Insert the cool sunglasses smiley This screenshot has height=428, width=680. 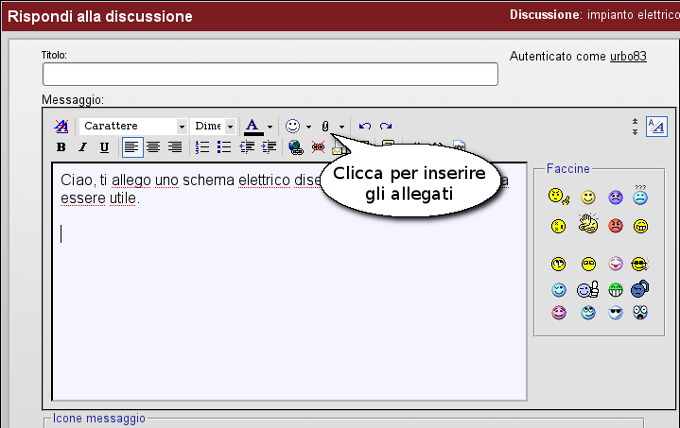pyautogui.click(x=615, y=313)
